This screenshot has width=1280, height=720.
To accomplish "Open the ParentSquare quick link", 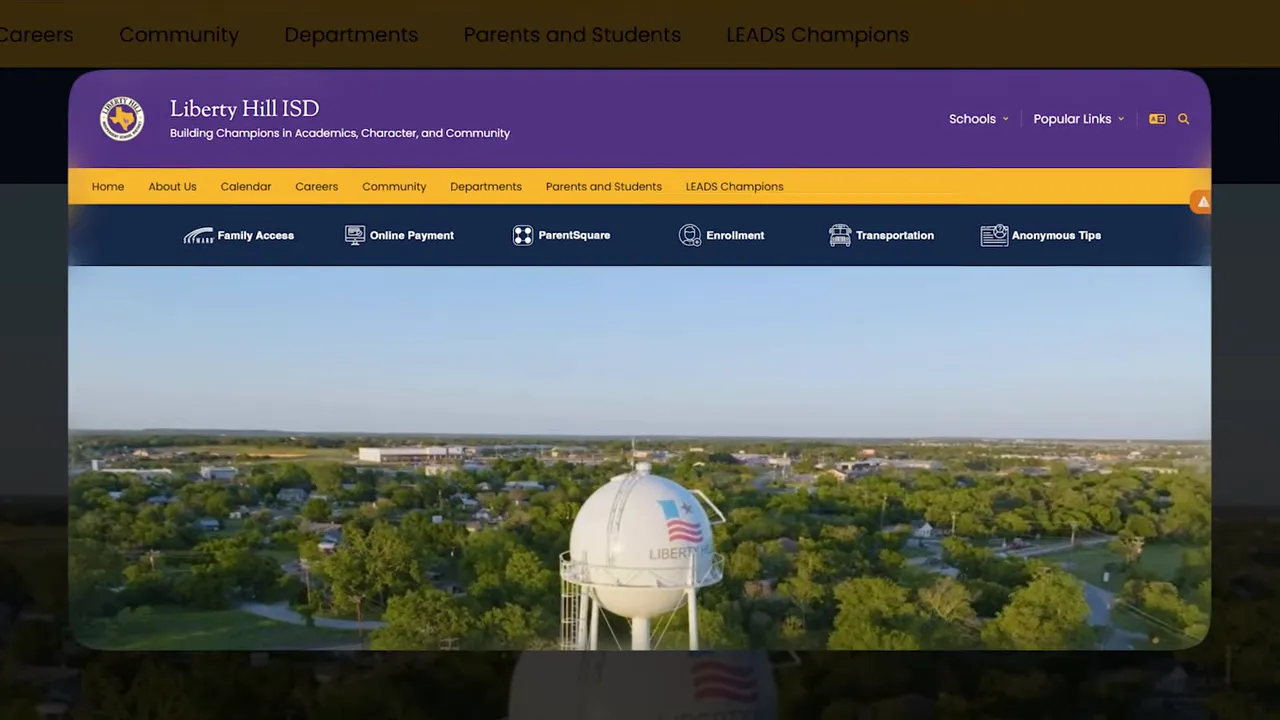I will (561, 235).
